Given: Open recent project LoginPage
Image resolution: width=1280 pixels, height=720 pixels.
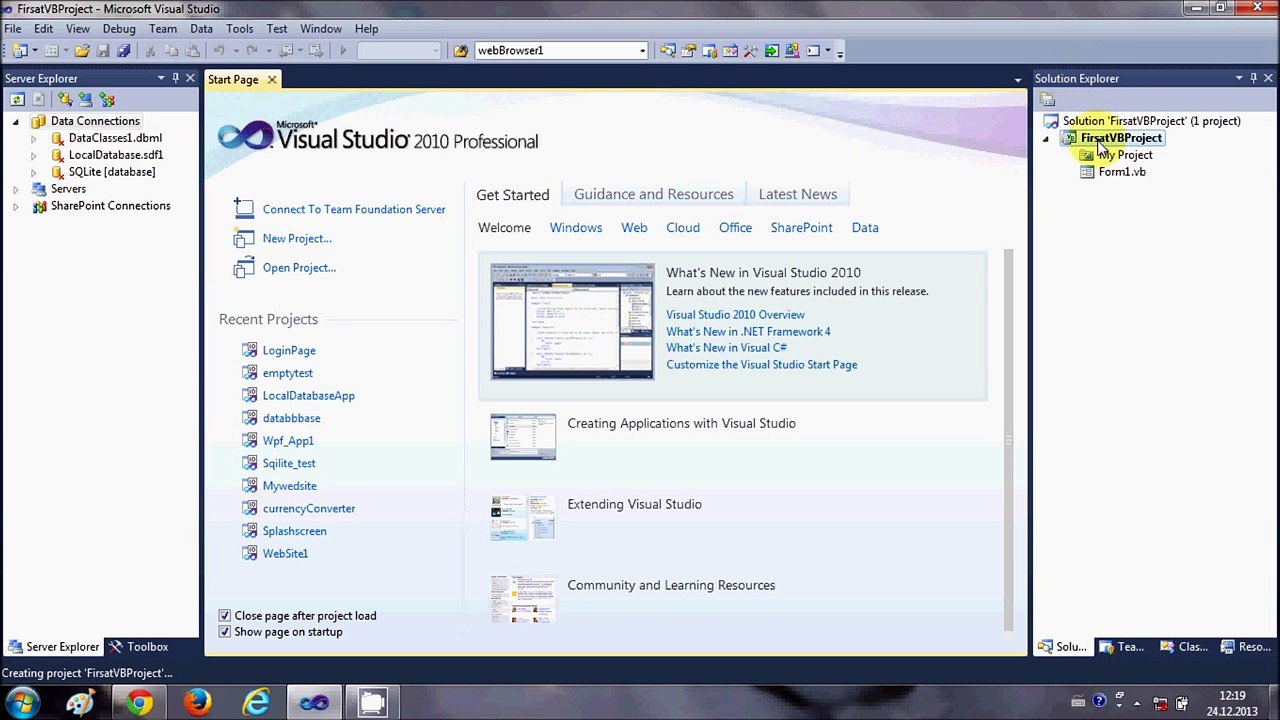Looking at the screenshot, I should 289,351.
